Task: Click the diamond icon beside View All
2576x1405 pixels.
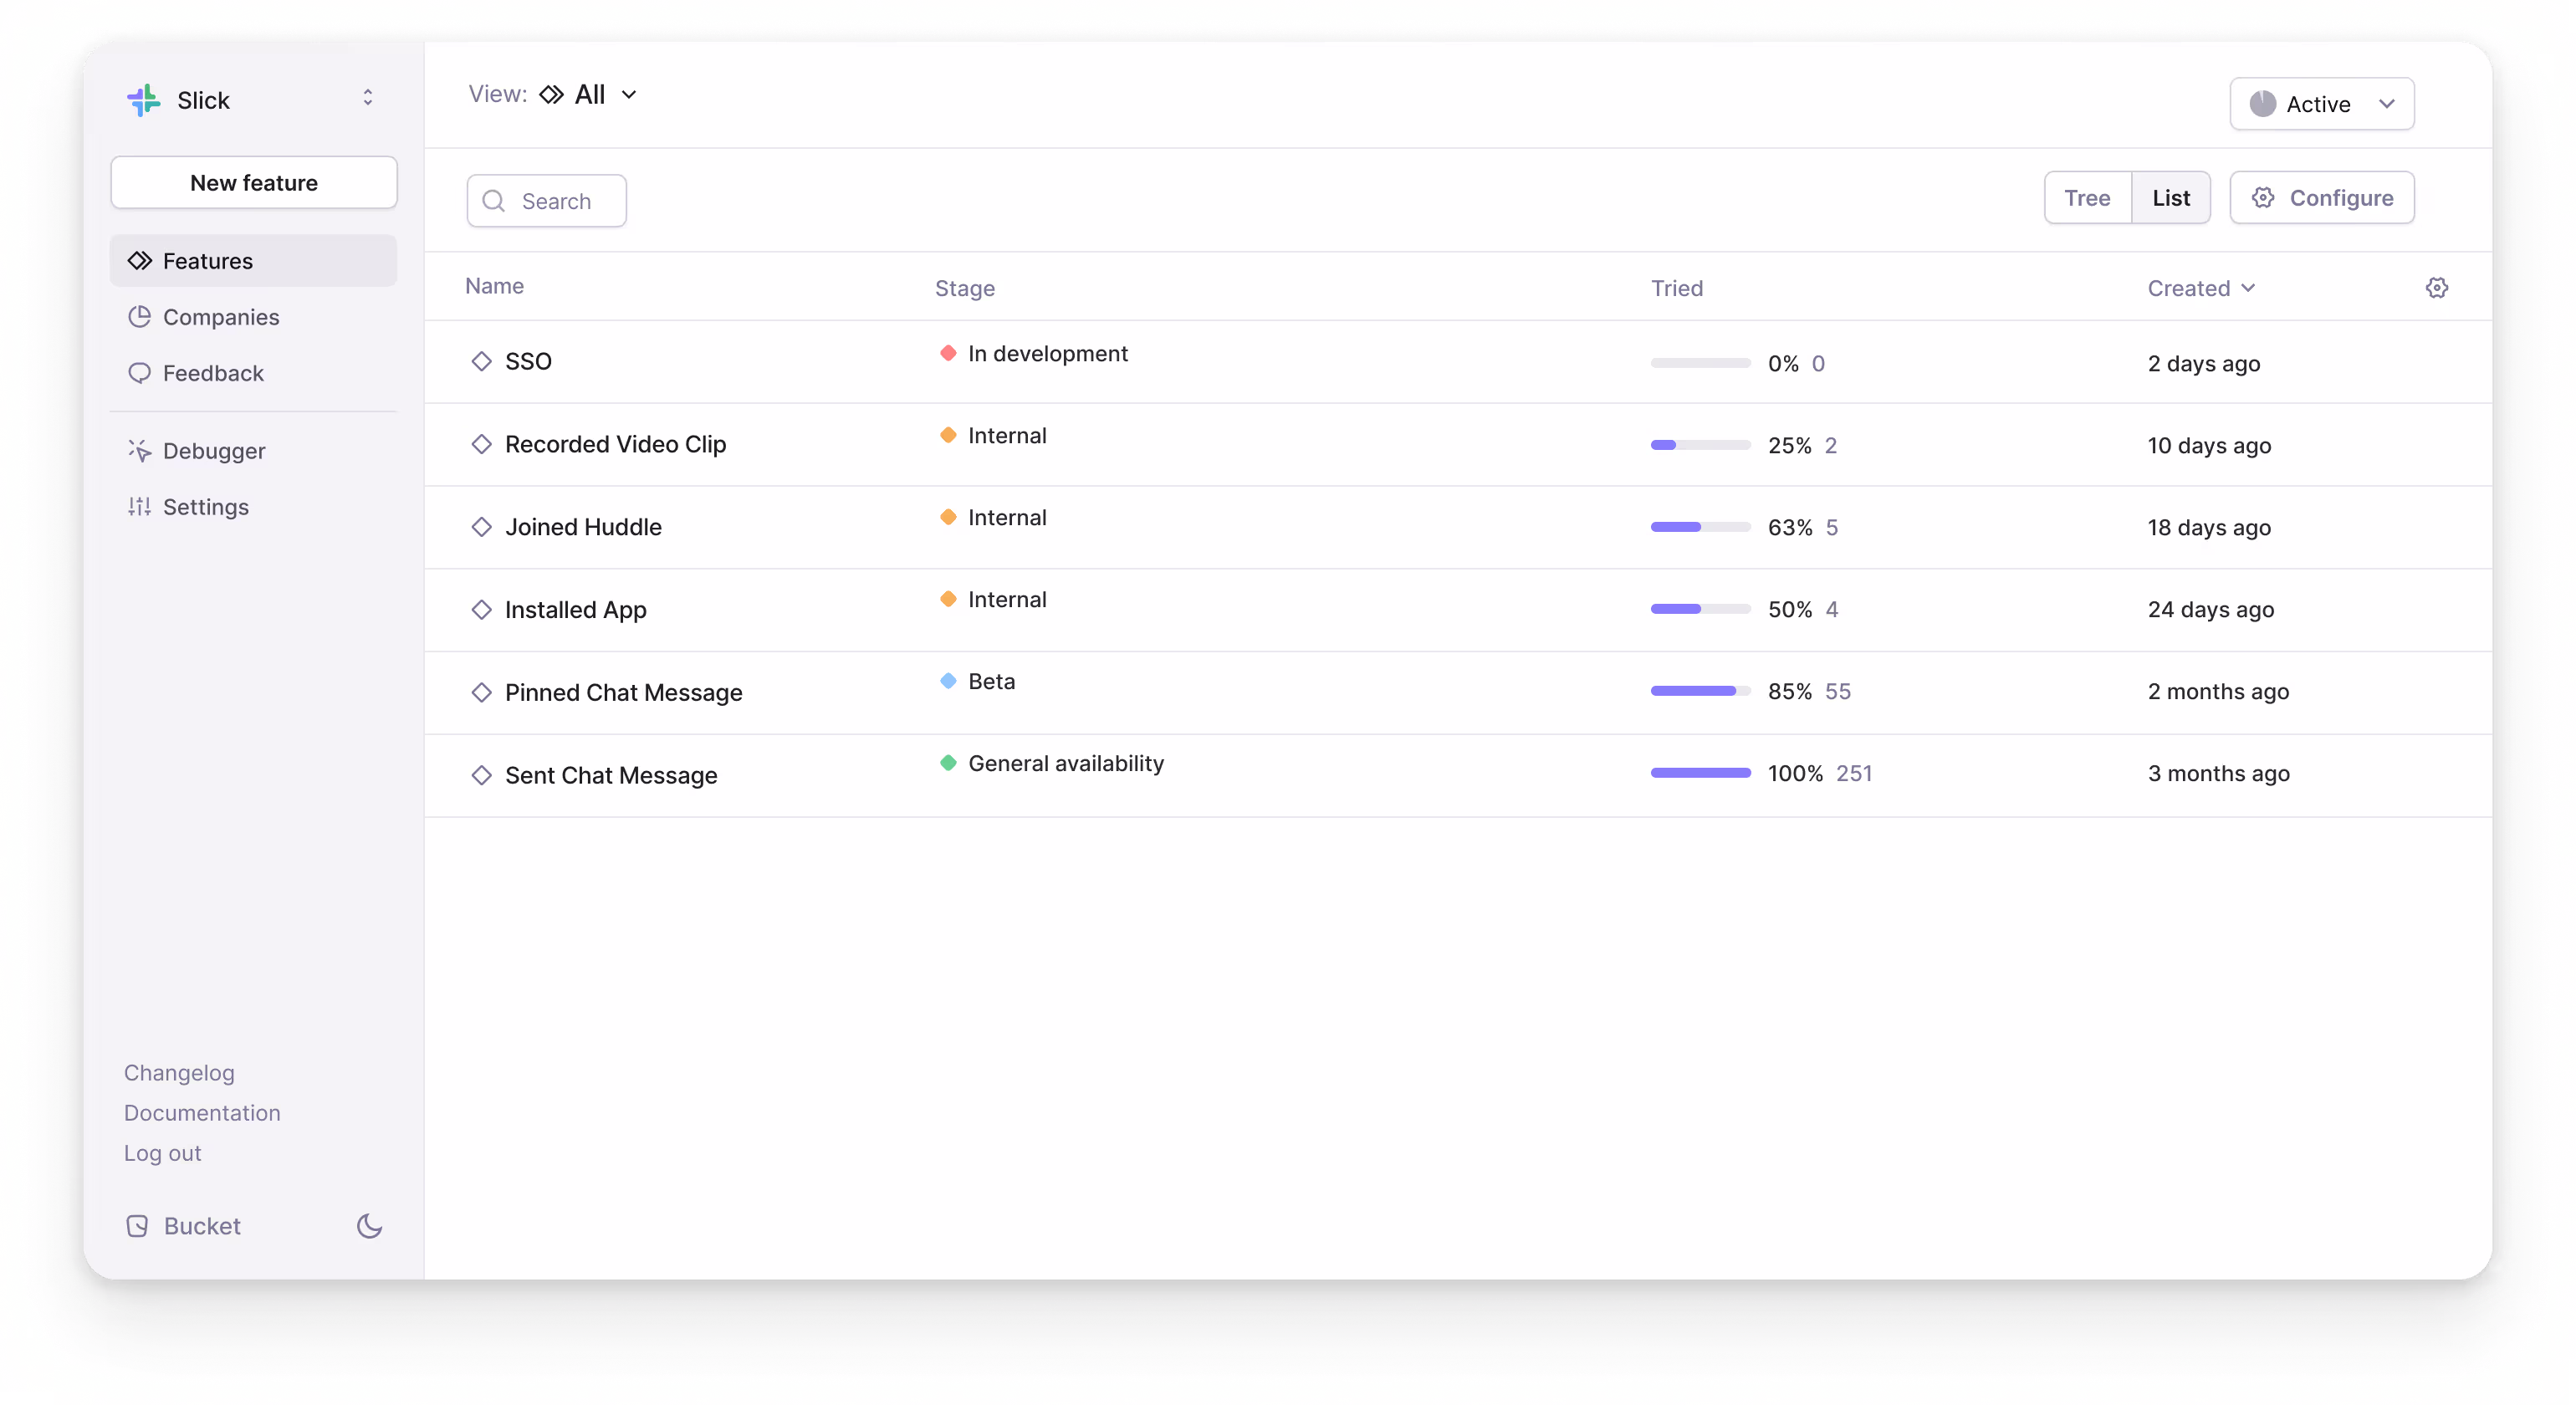Action: click(x=551, y=94)
